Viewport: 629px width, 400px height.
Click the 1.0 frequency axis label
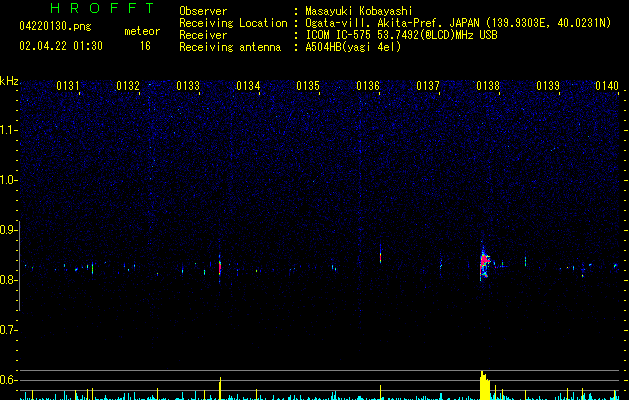coord(9,180)
